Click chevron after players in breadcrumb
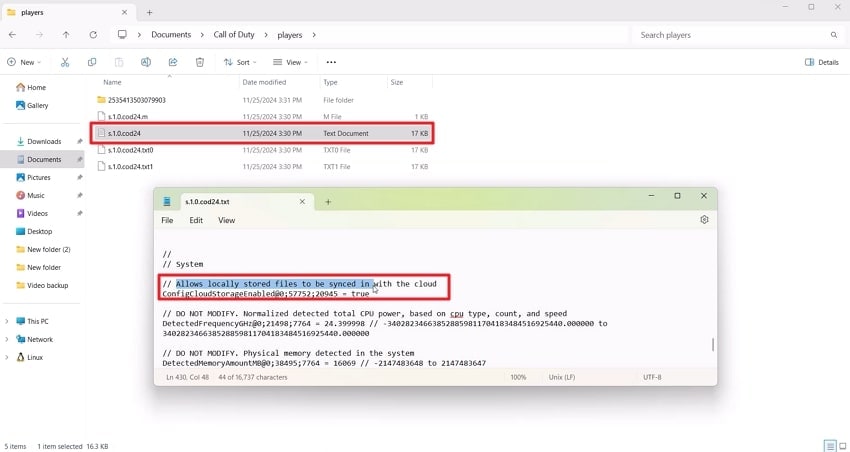The image size is (850, 452). 313,35
